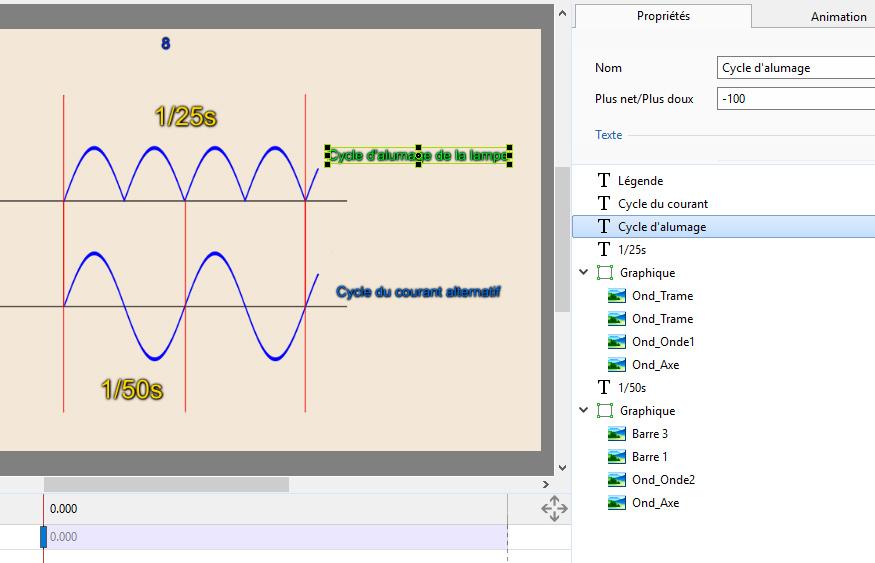
Task: Click the horizontal scrollbar right arrow
Action: point(546,484)
